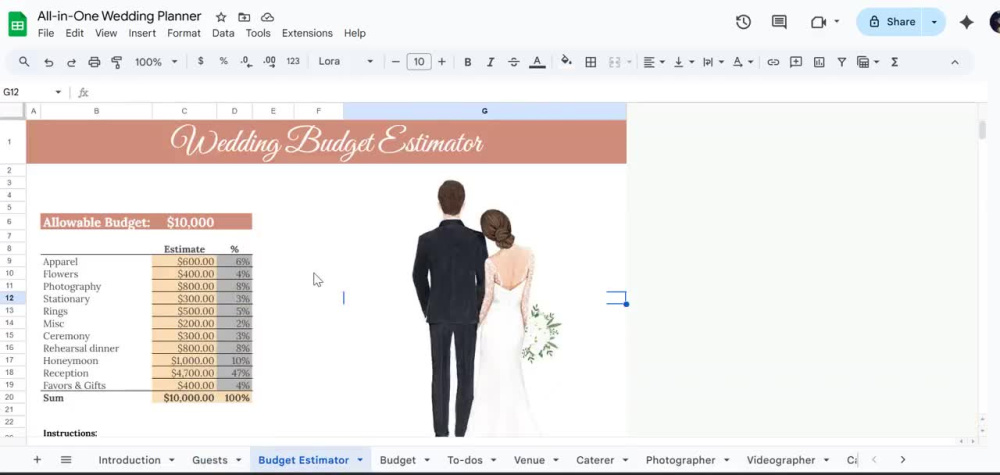Format selection as percent
This screenshot has width=1000, height=475.
tap(223, 61)
